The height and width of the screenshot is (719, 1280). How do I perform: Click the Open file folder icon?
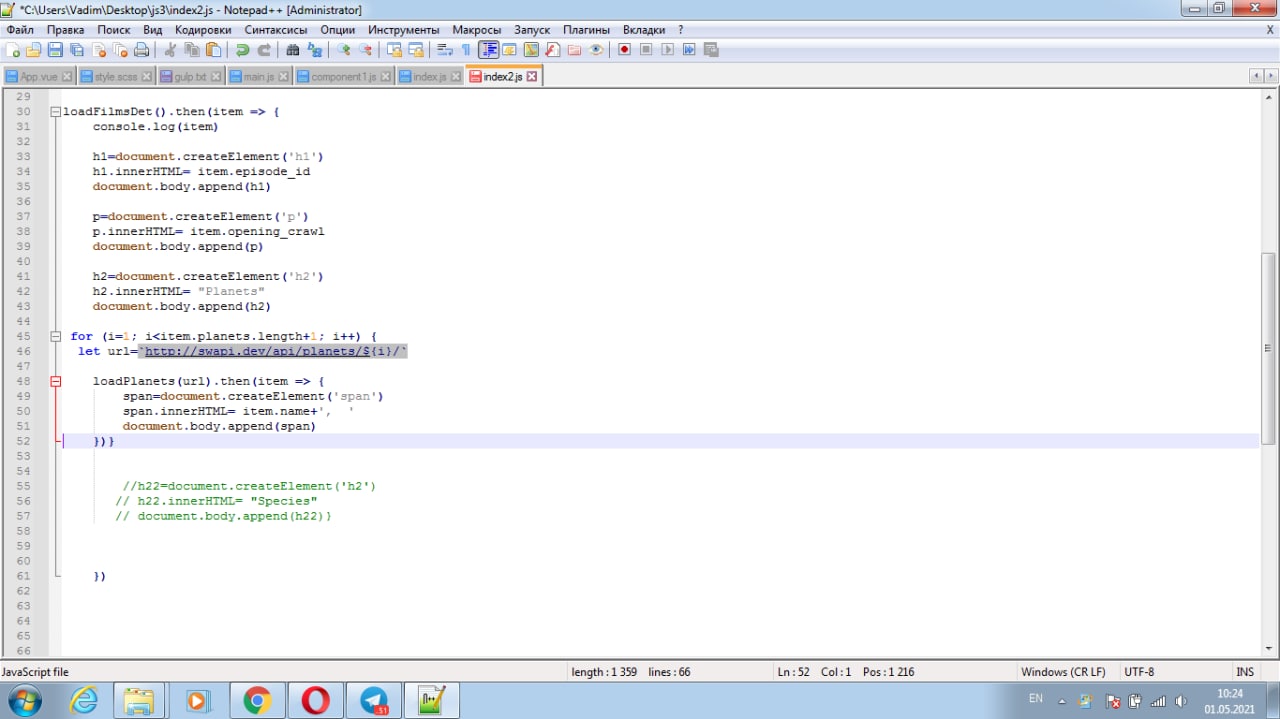[33, 49]
